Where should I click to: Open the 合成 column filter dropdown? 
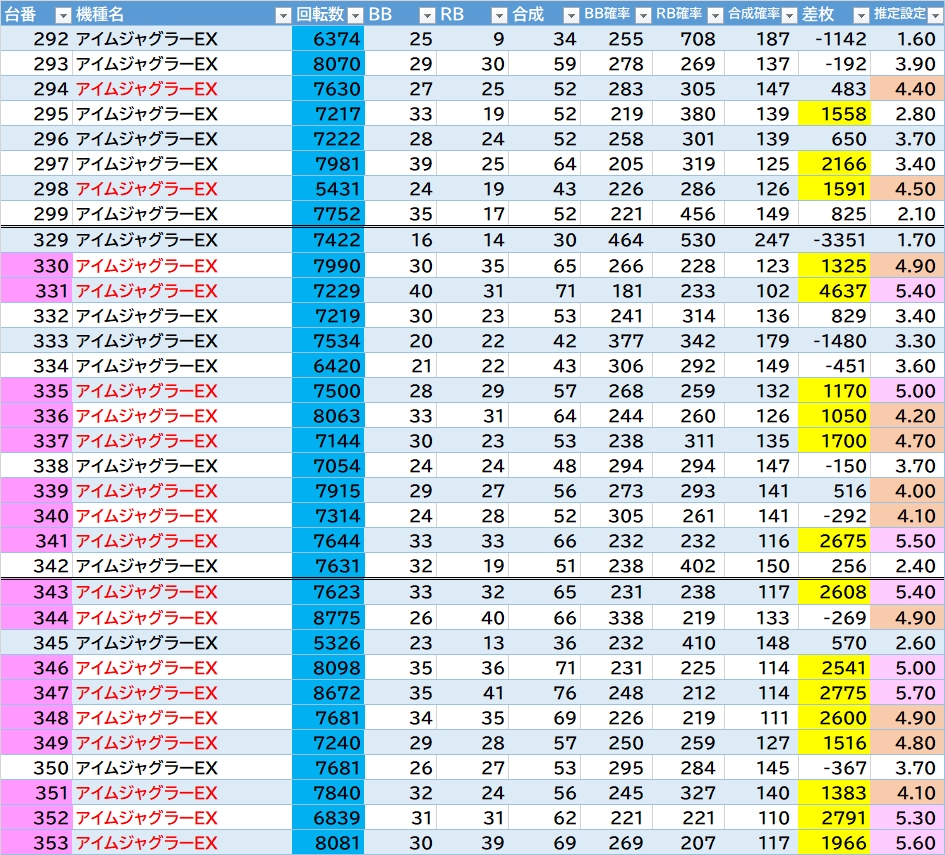571,15
